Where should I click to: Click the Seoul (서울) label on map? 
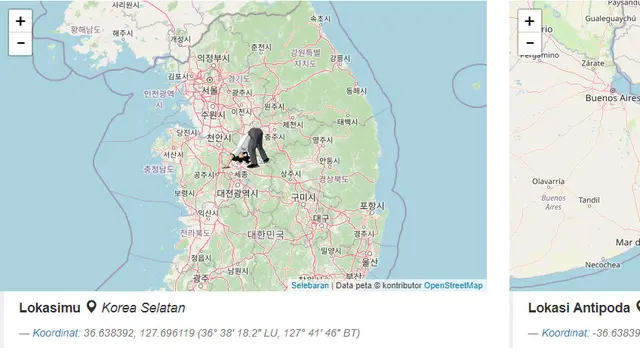pyautogui.click(x=210, y=90)
